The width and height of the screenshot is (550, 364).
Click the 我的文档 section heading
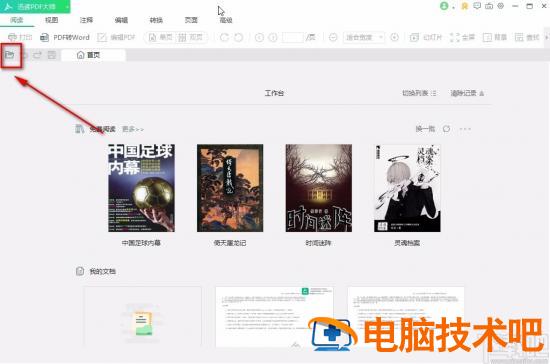click(x=102, y=271)
